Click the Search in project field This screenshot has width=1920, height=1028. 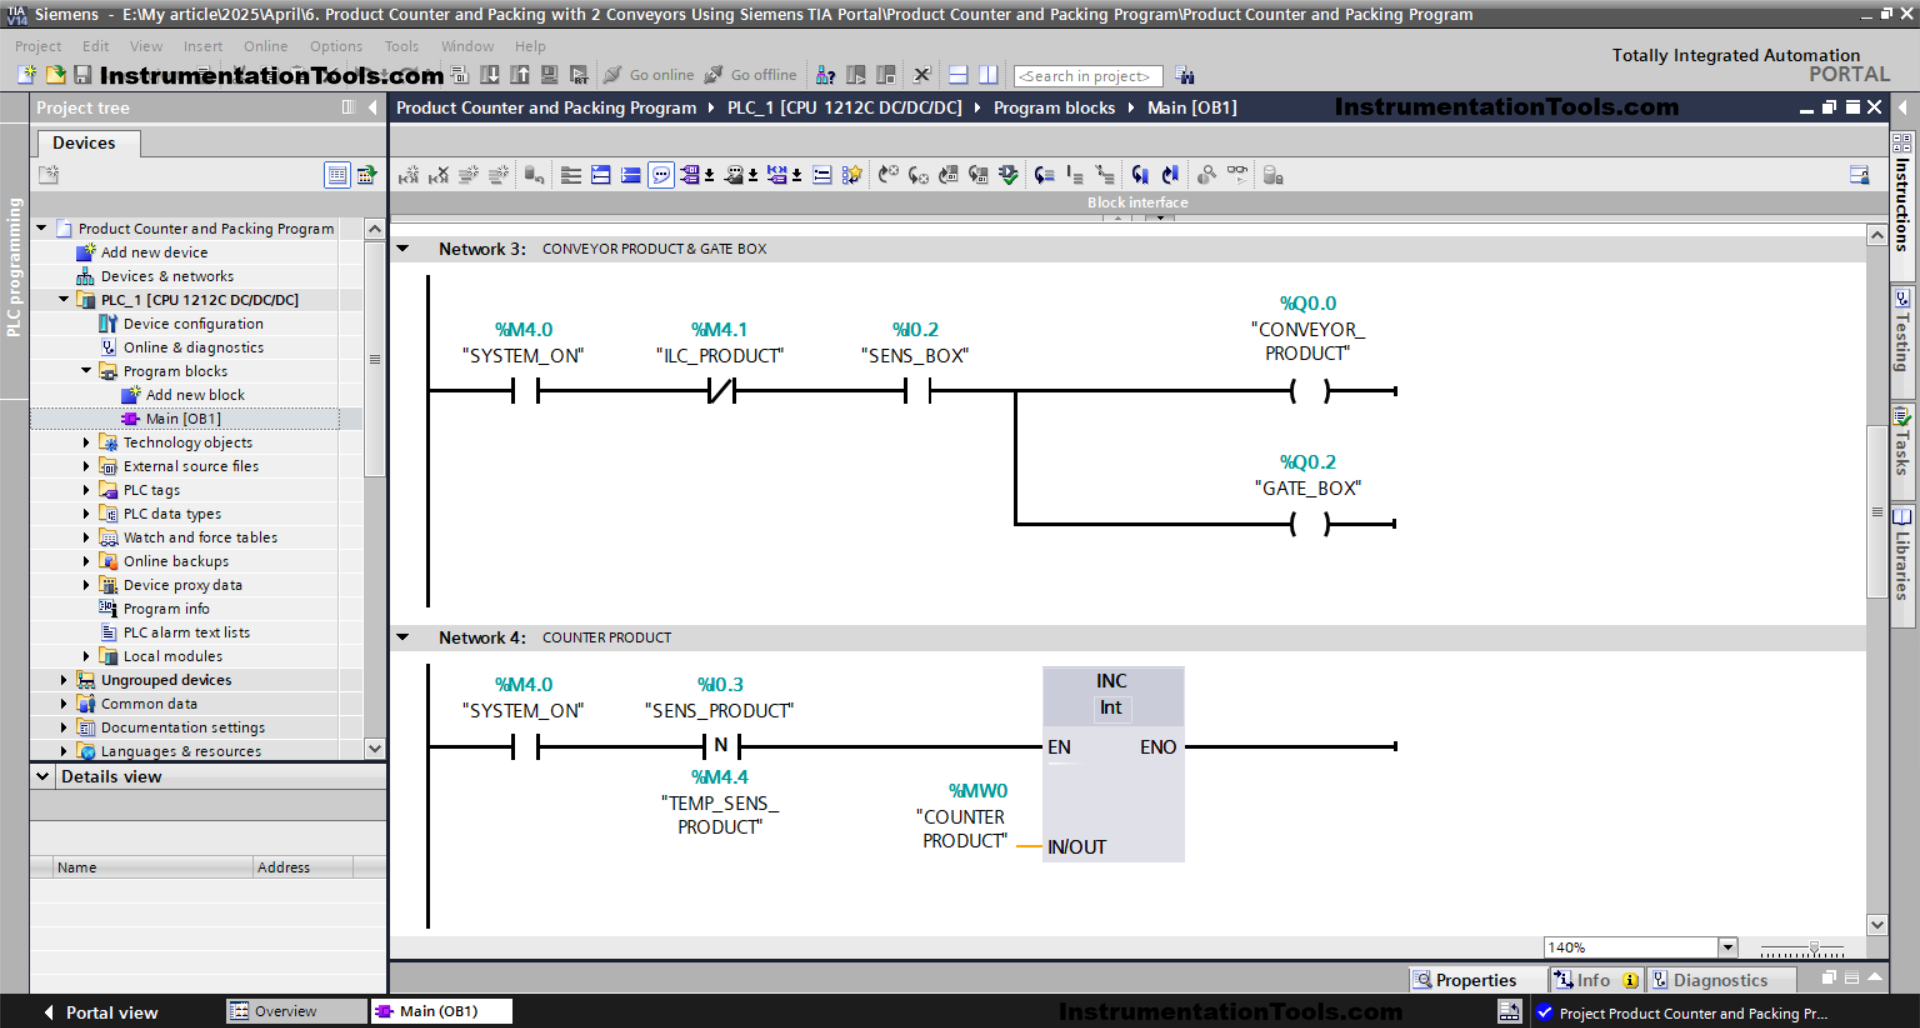[x=1087, y=76]
